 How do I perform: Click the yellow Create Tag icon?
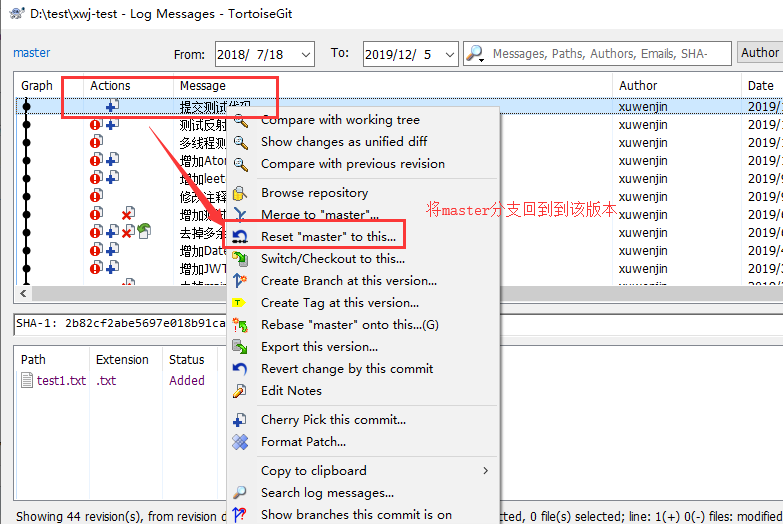pyautogui.click(x=239, y=303)
